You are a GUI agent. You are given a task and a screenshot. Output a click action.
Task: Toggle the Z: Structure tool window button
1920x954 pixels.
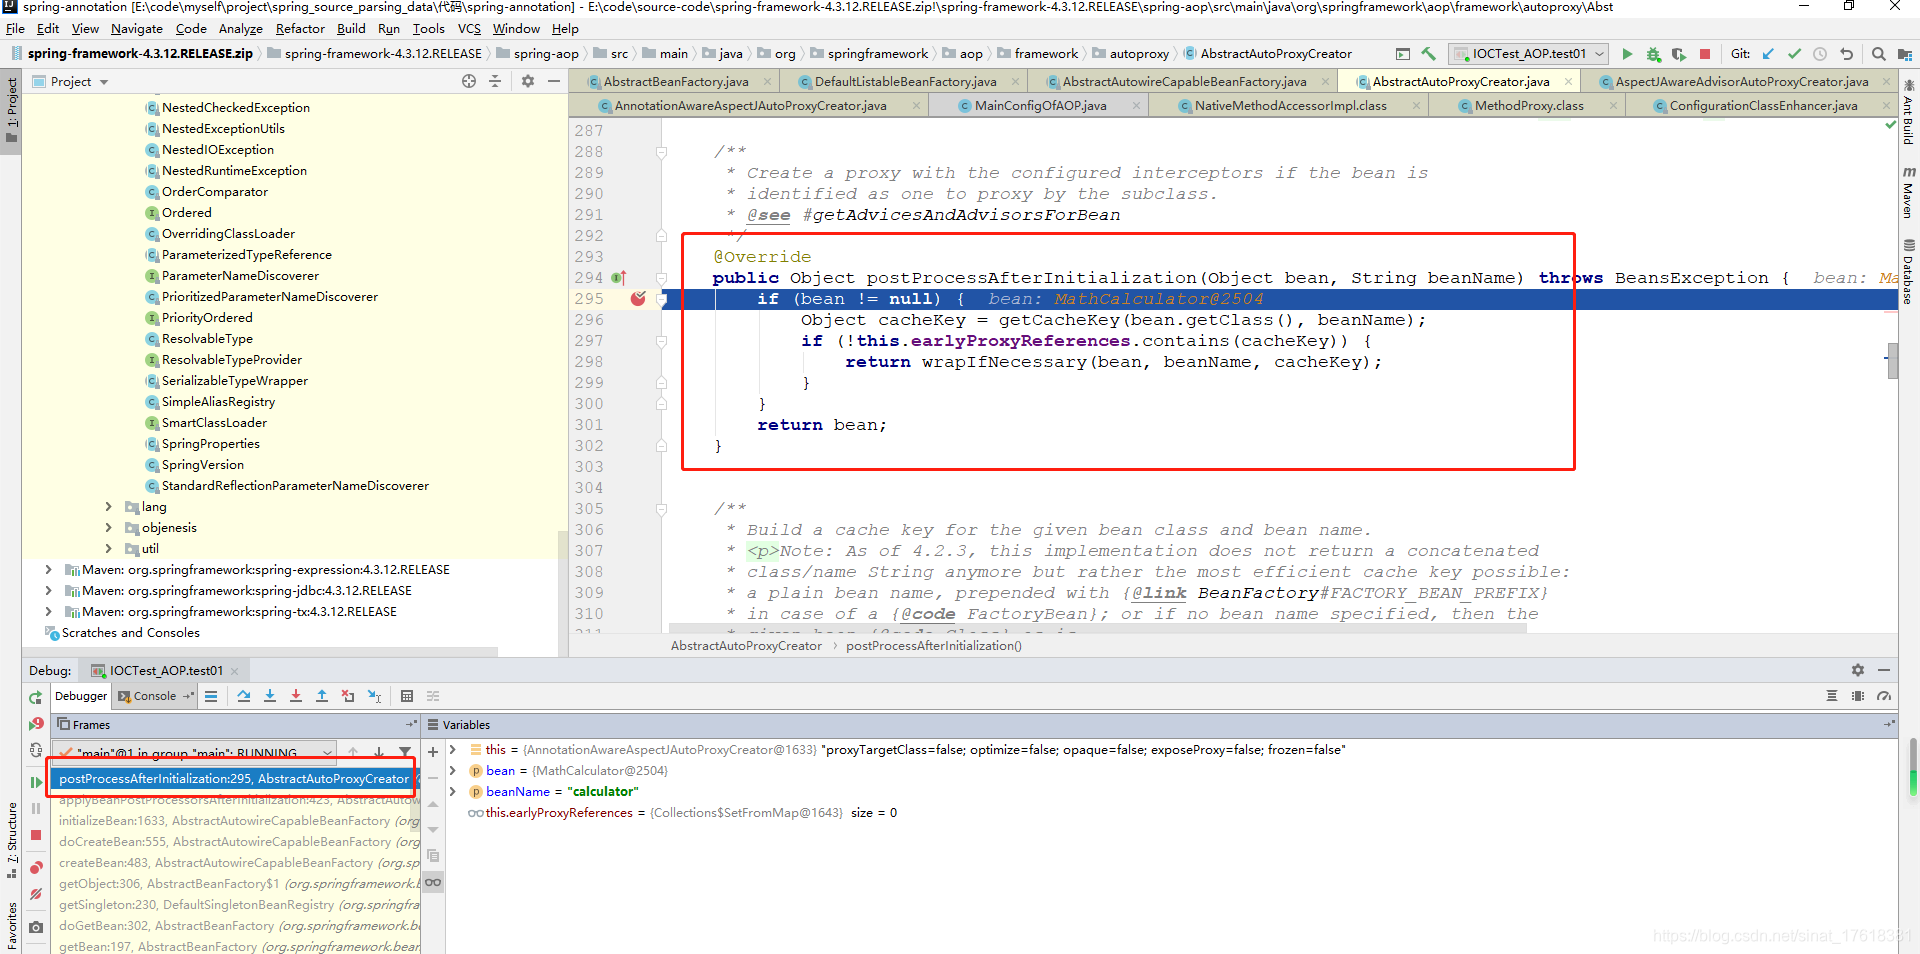pos(12,840)
